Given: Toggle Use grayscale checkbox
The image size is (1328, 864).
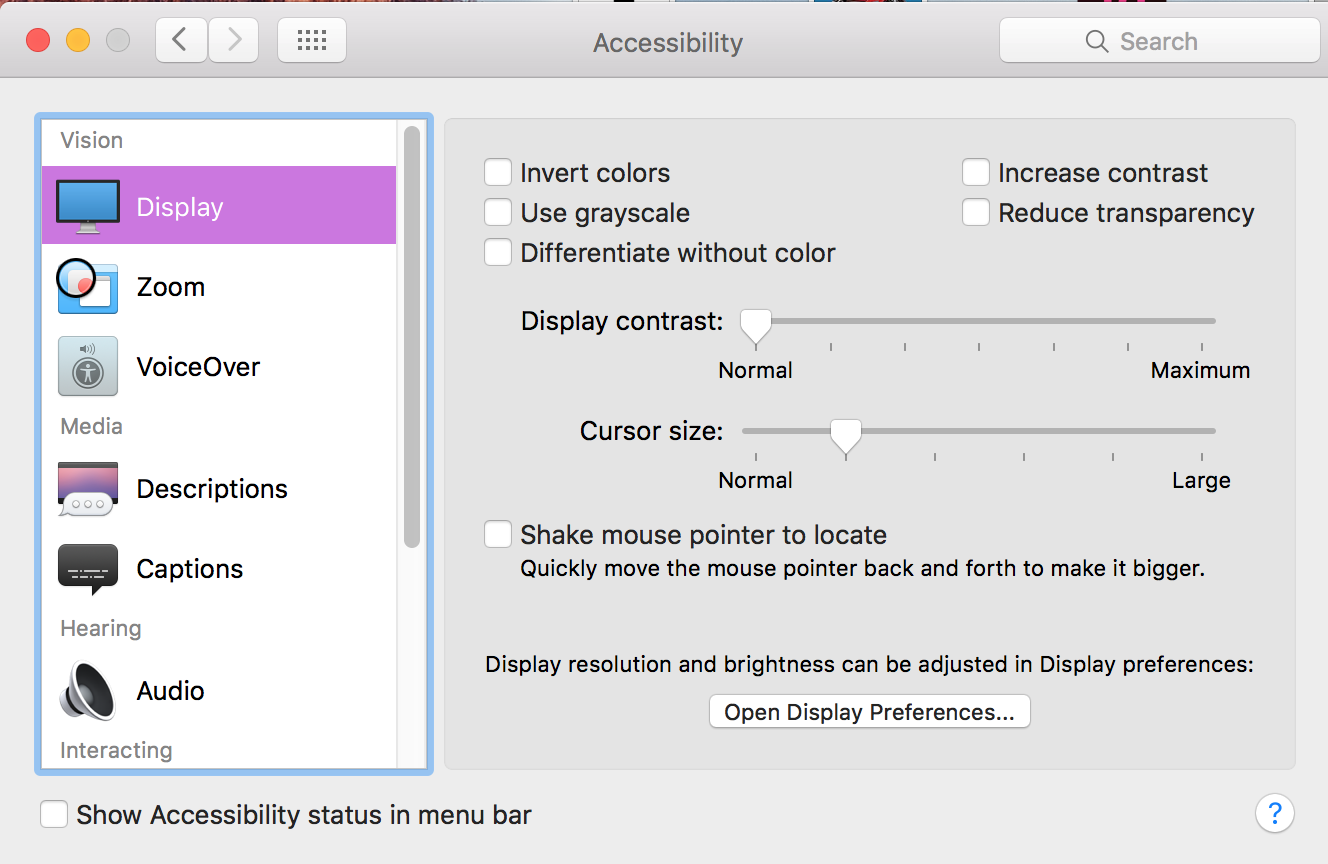Looking at the screenshot, I should [x=498, y=213].
